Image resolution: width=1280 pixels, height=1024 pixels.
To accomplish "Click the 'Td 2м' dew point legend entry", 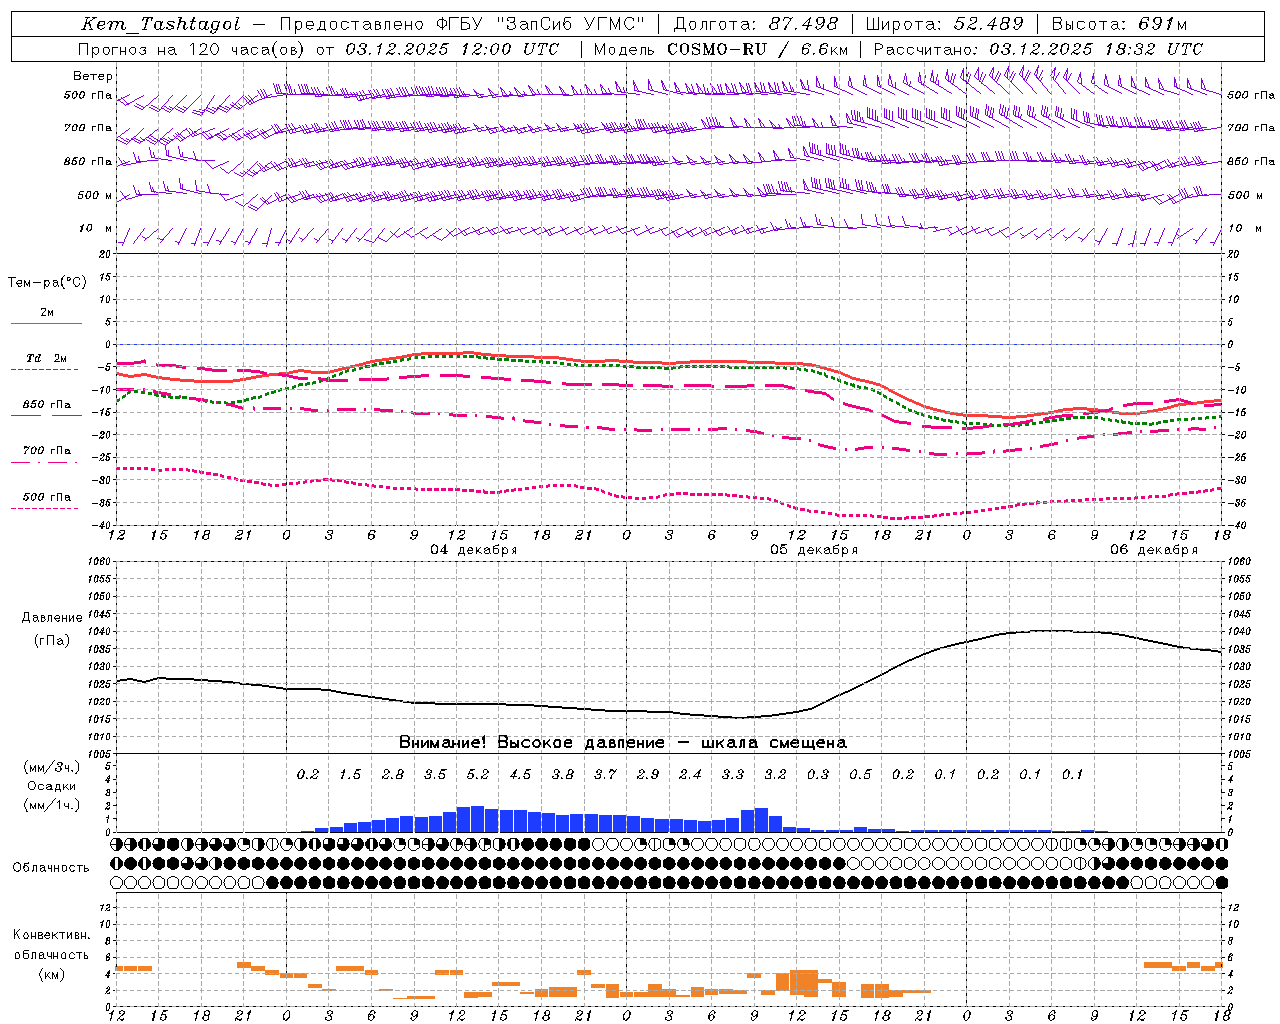I will [46, 358].
